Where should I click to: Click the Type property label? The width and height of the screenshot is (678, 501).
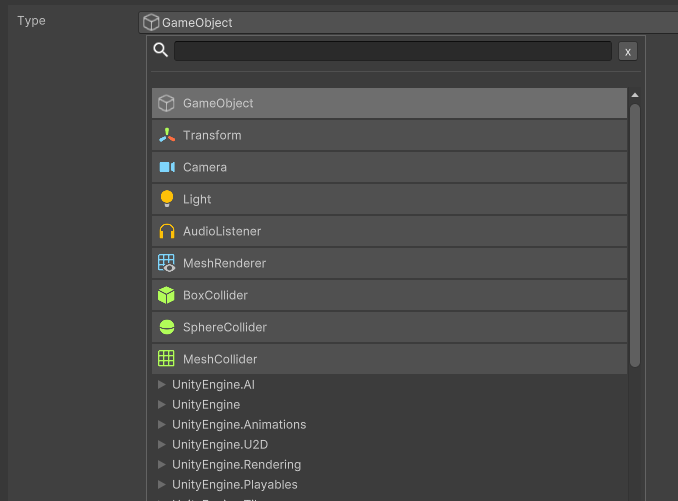click(x=31, y=21)
